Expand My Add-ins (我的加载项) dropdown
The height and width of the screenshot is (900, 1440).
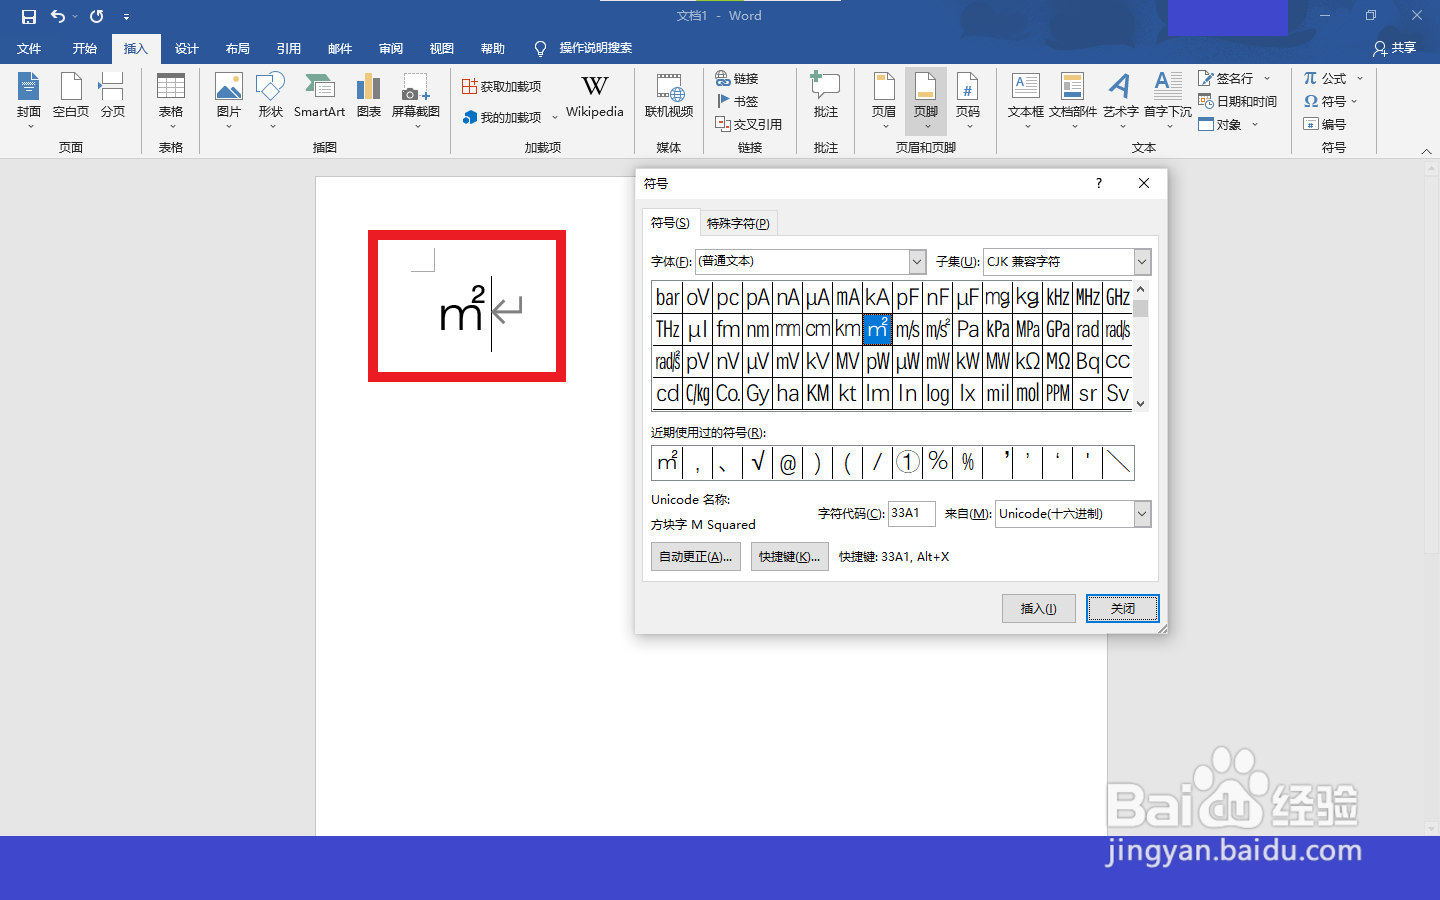coord(555,118)
